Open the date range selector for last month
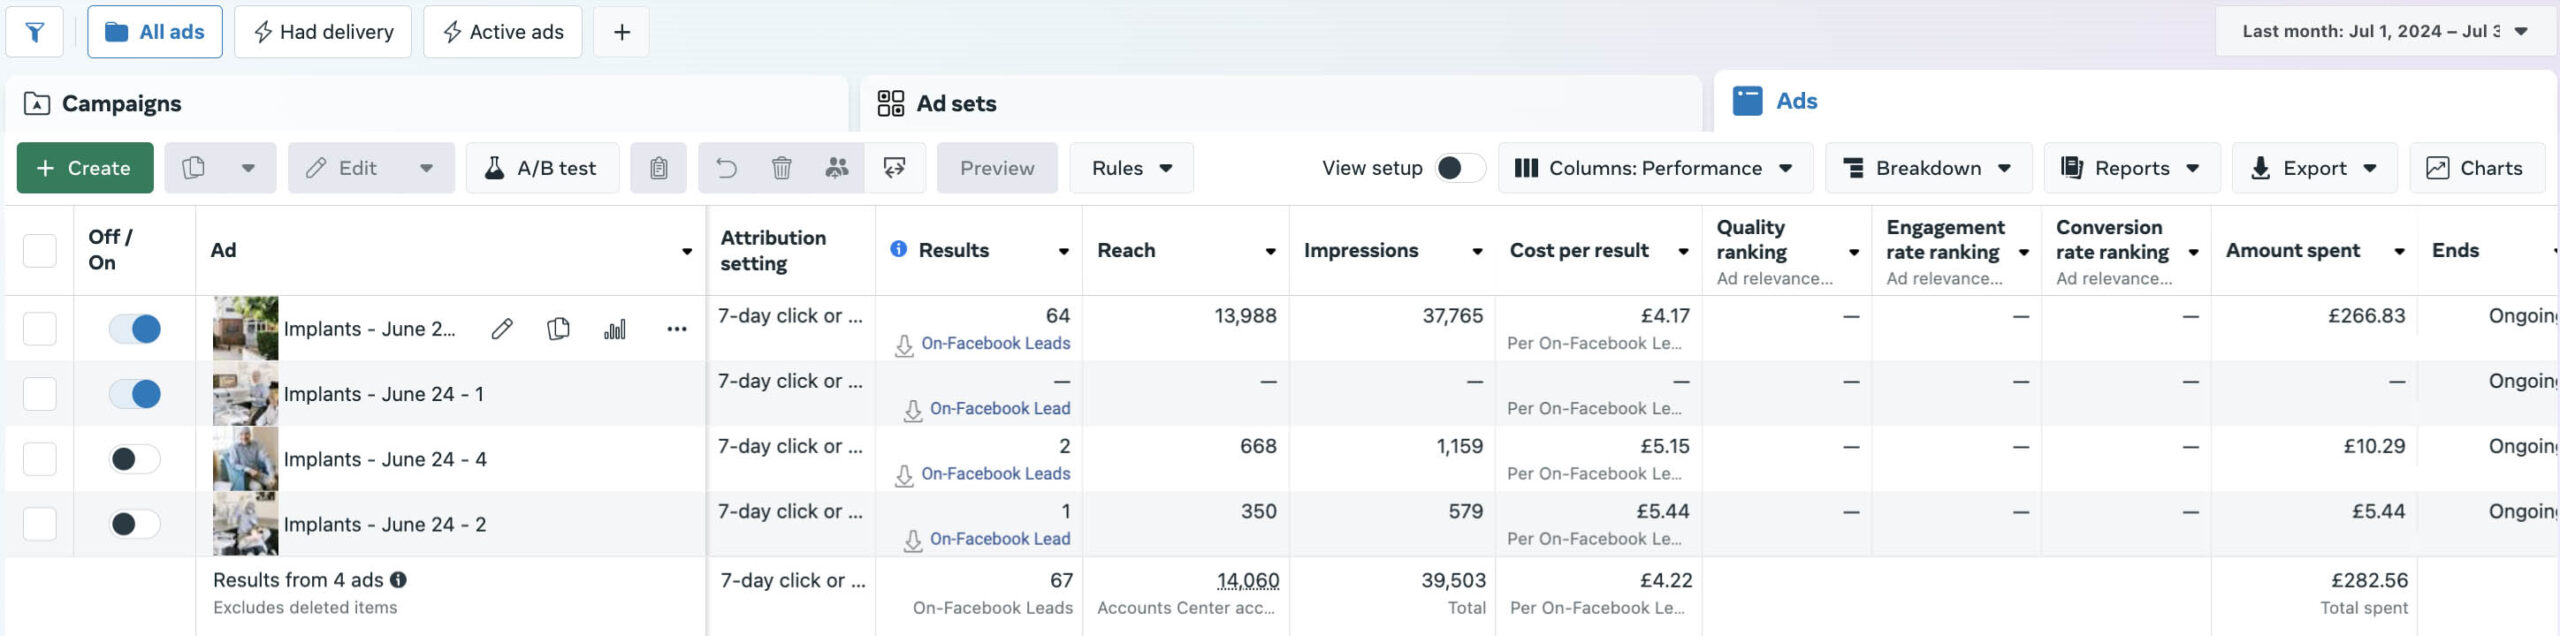 [x=2384, y=32]
